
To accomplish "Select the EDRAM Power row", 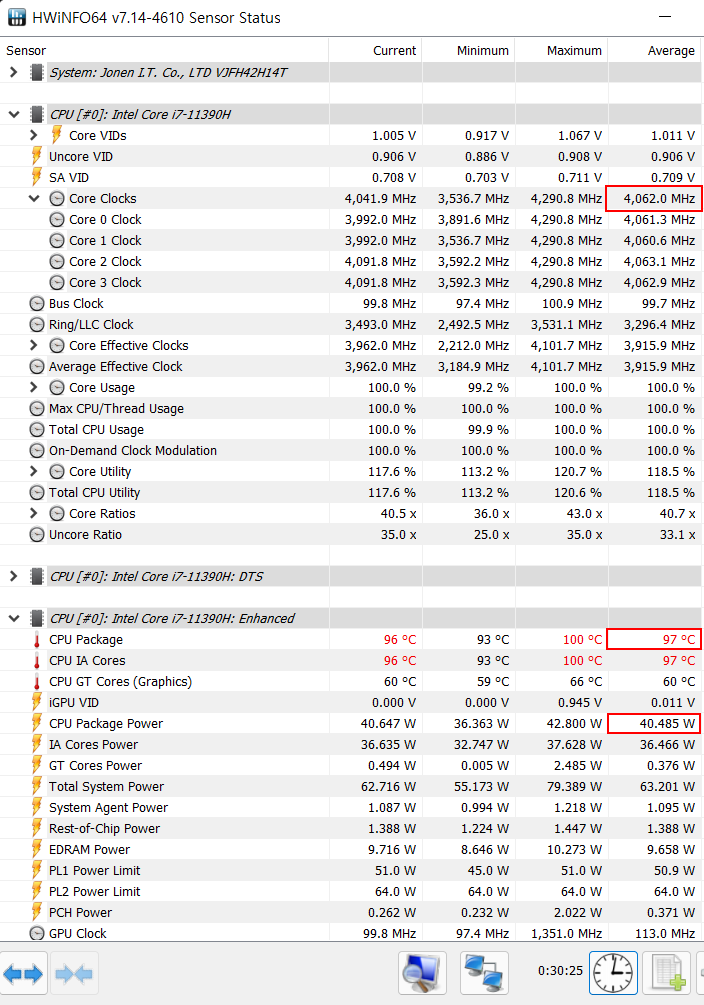I will click(351, 850).
